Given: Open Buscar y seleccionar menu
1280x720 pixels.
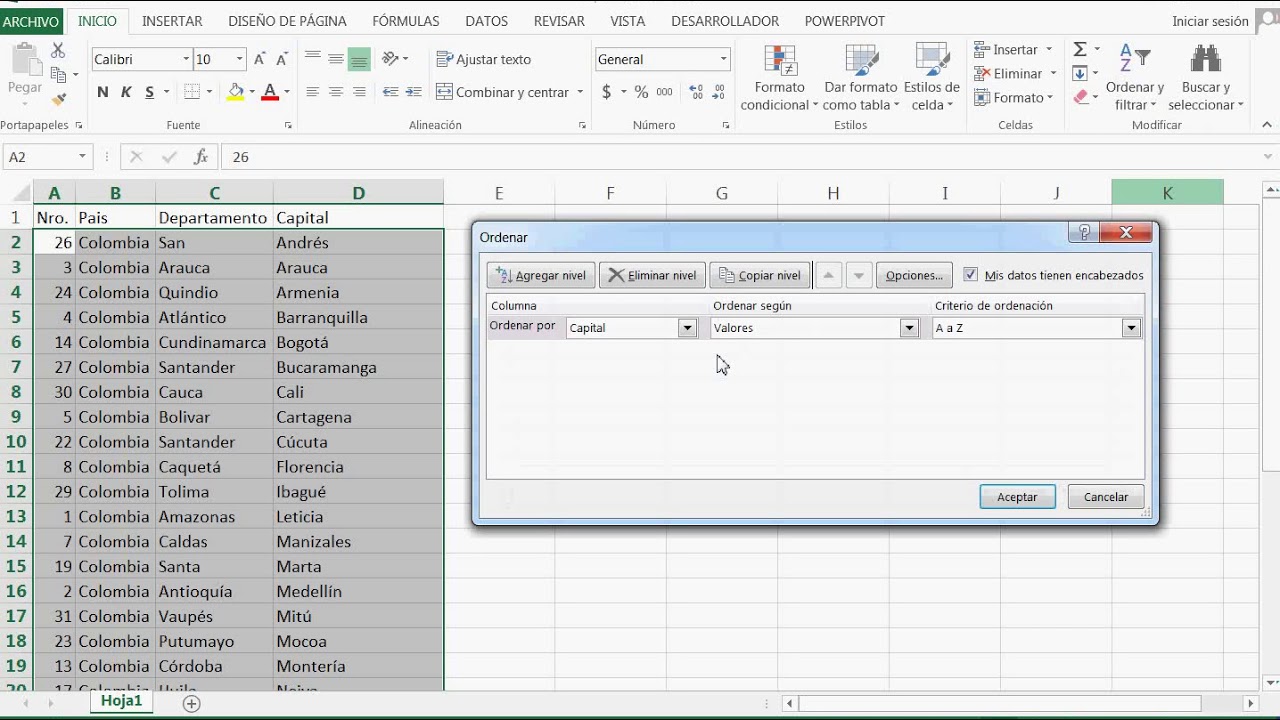Looking at the screenshot, I should click(1205, 78).
